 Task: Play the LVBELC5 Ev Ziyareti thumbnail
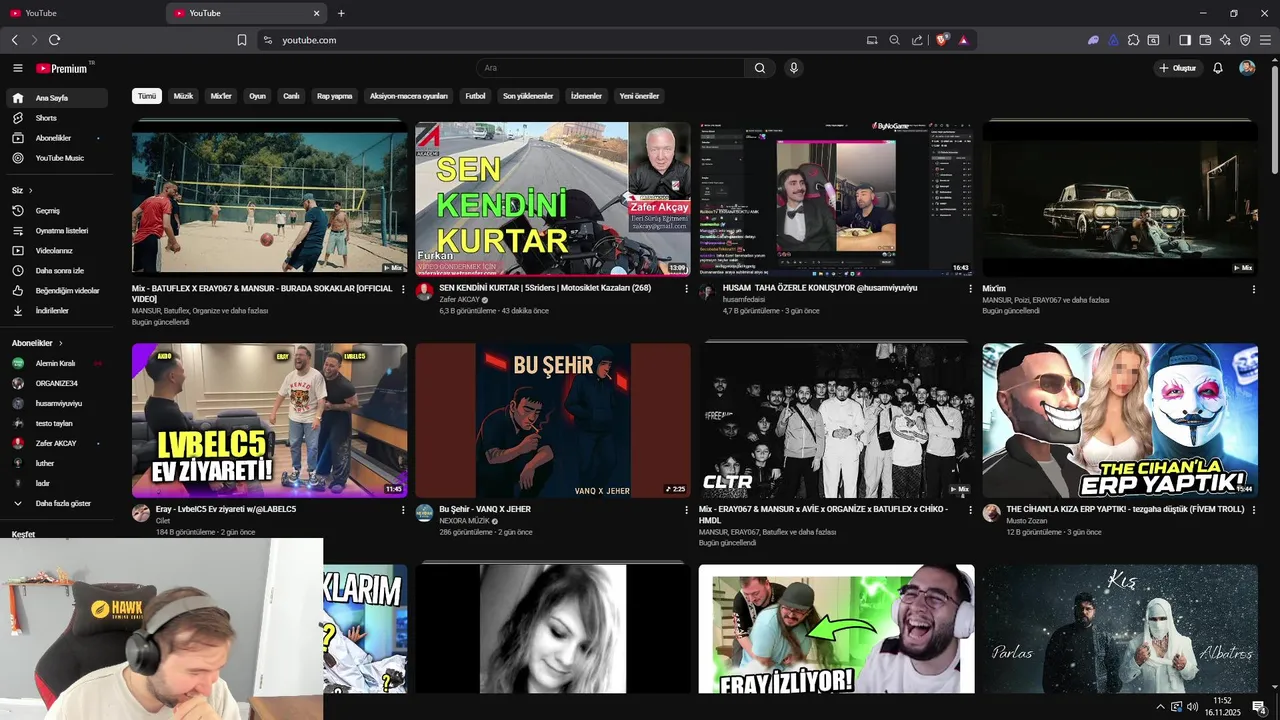[x=269, y=420]
